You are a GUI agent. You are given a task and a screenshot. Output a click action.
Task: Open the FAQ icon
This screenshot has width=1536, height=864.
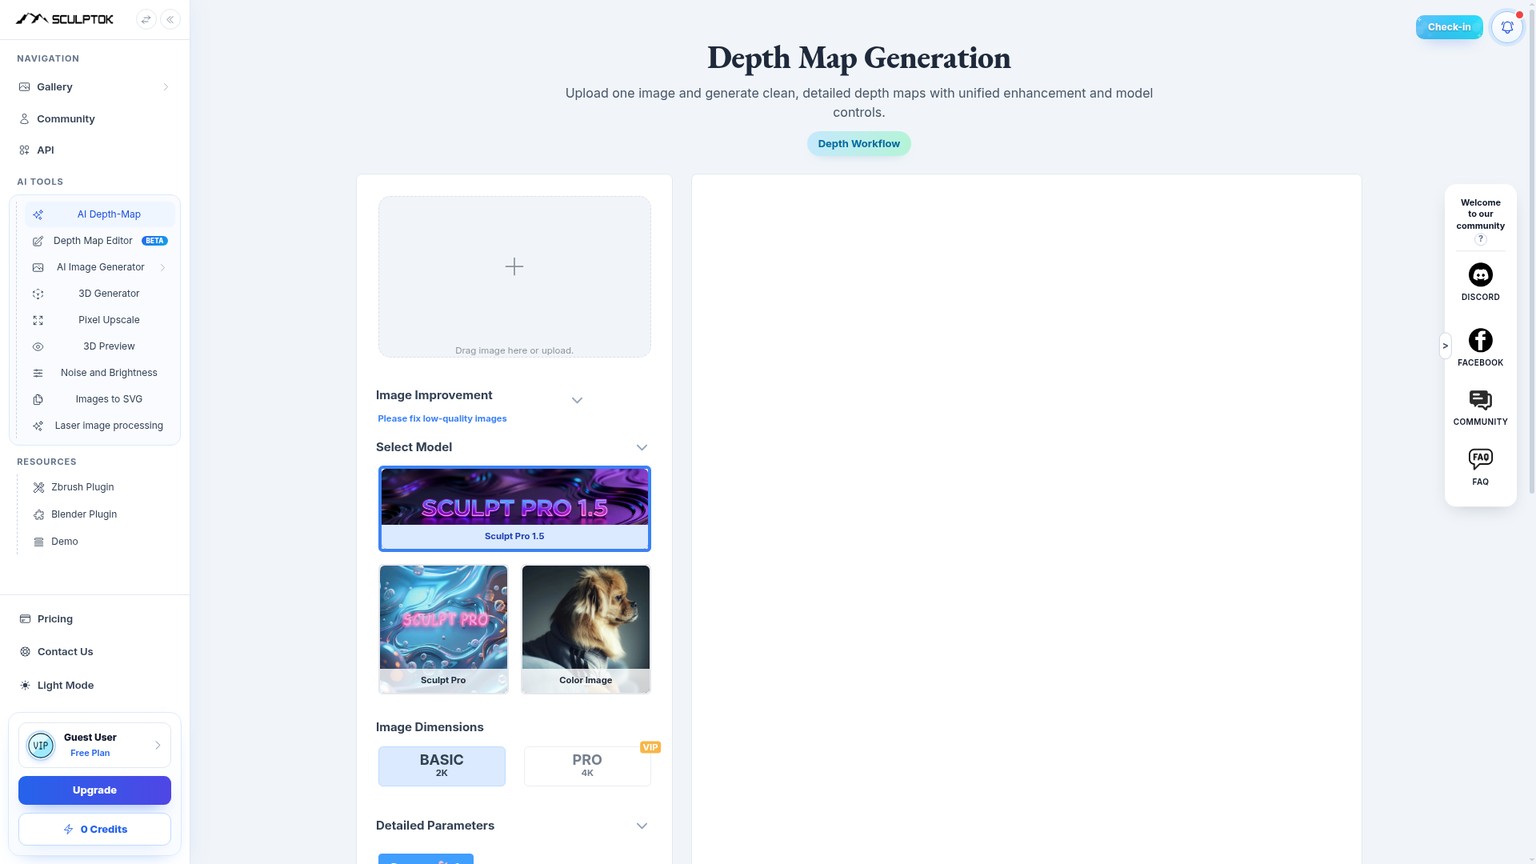[1481, 459]
